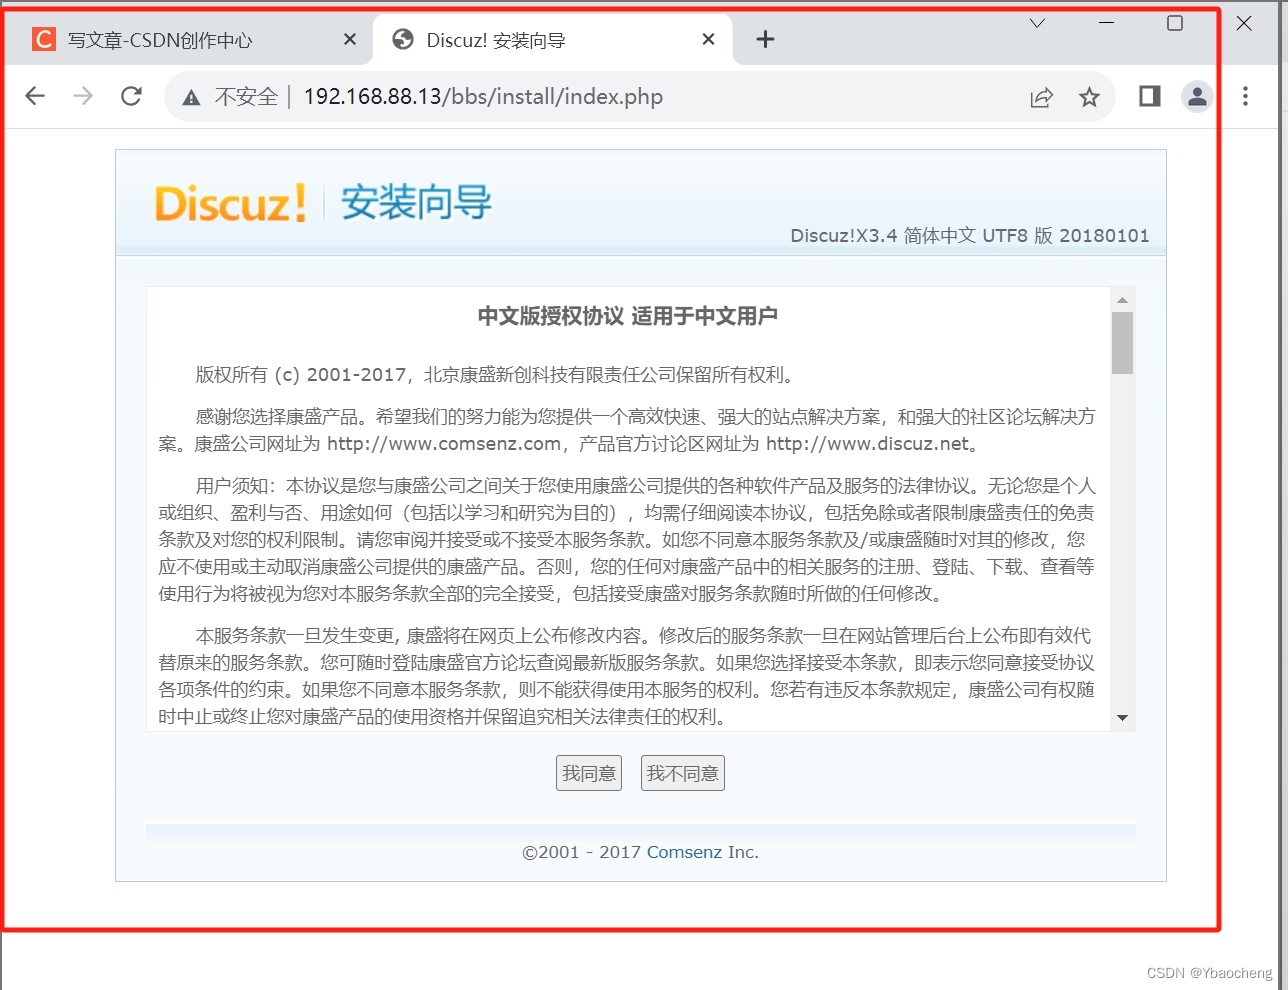Click the browser forward arrow
The width and height of the screenshot is (1288, 990).
[83, 96]
